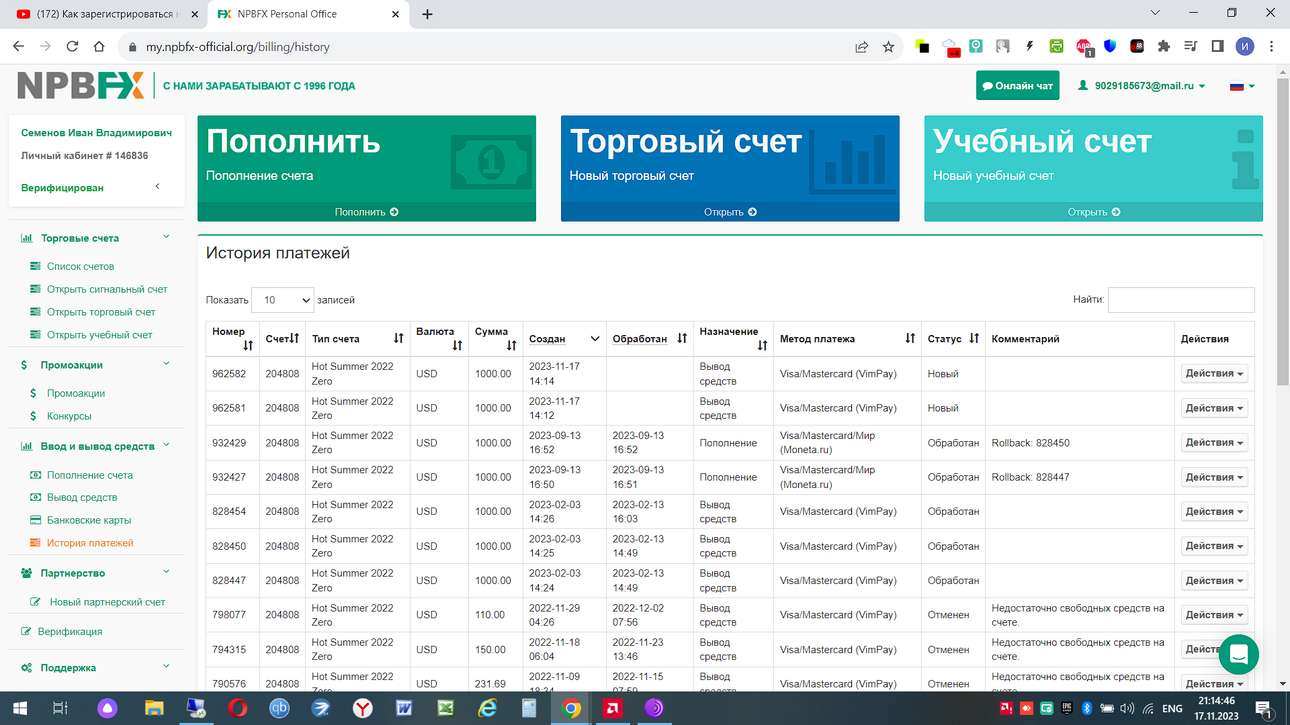Sort table by Счет column
Viewport: 1290px width, 725px height.
pyautogui.click(x=282, y=339)
